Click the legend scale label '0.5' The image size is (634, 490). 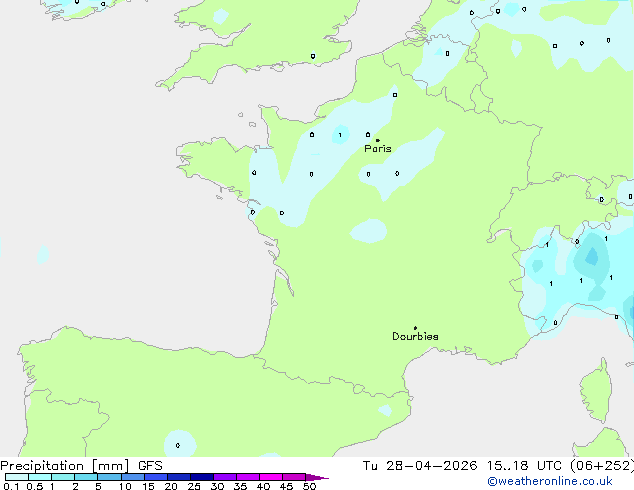(34, 486)
